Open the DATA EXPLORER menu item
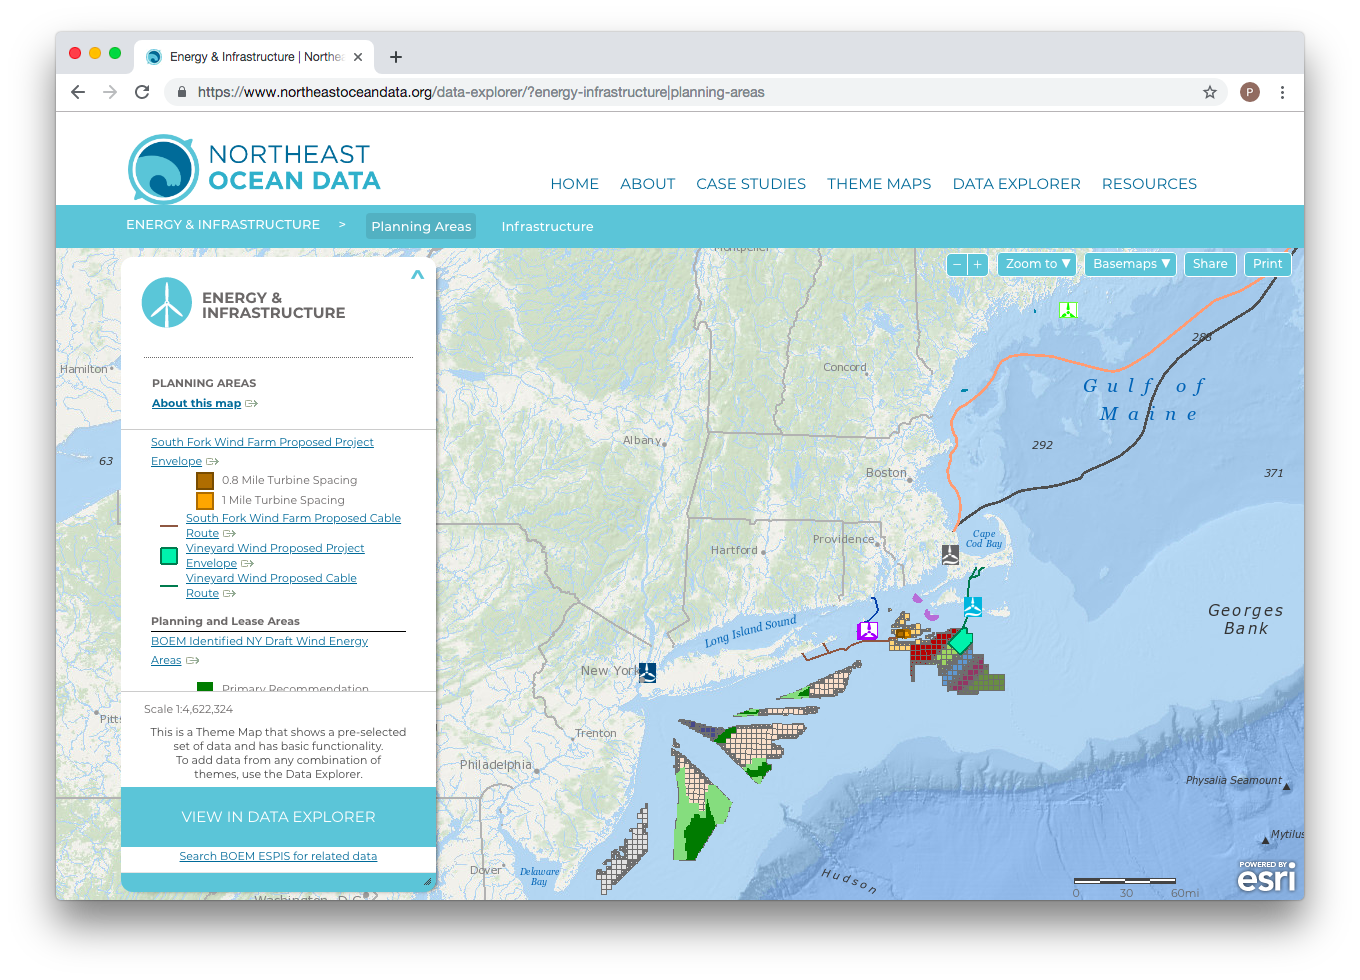Screen dimensions: 1360x980 (x=1016, y=184)
